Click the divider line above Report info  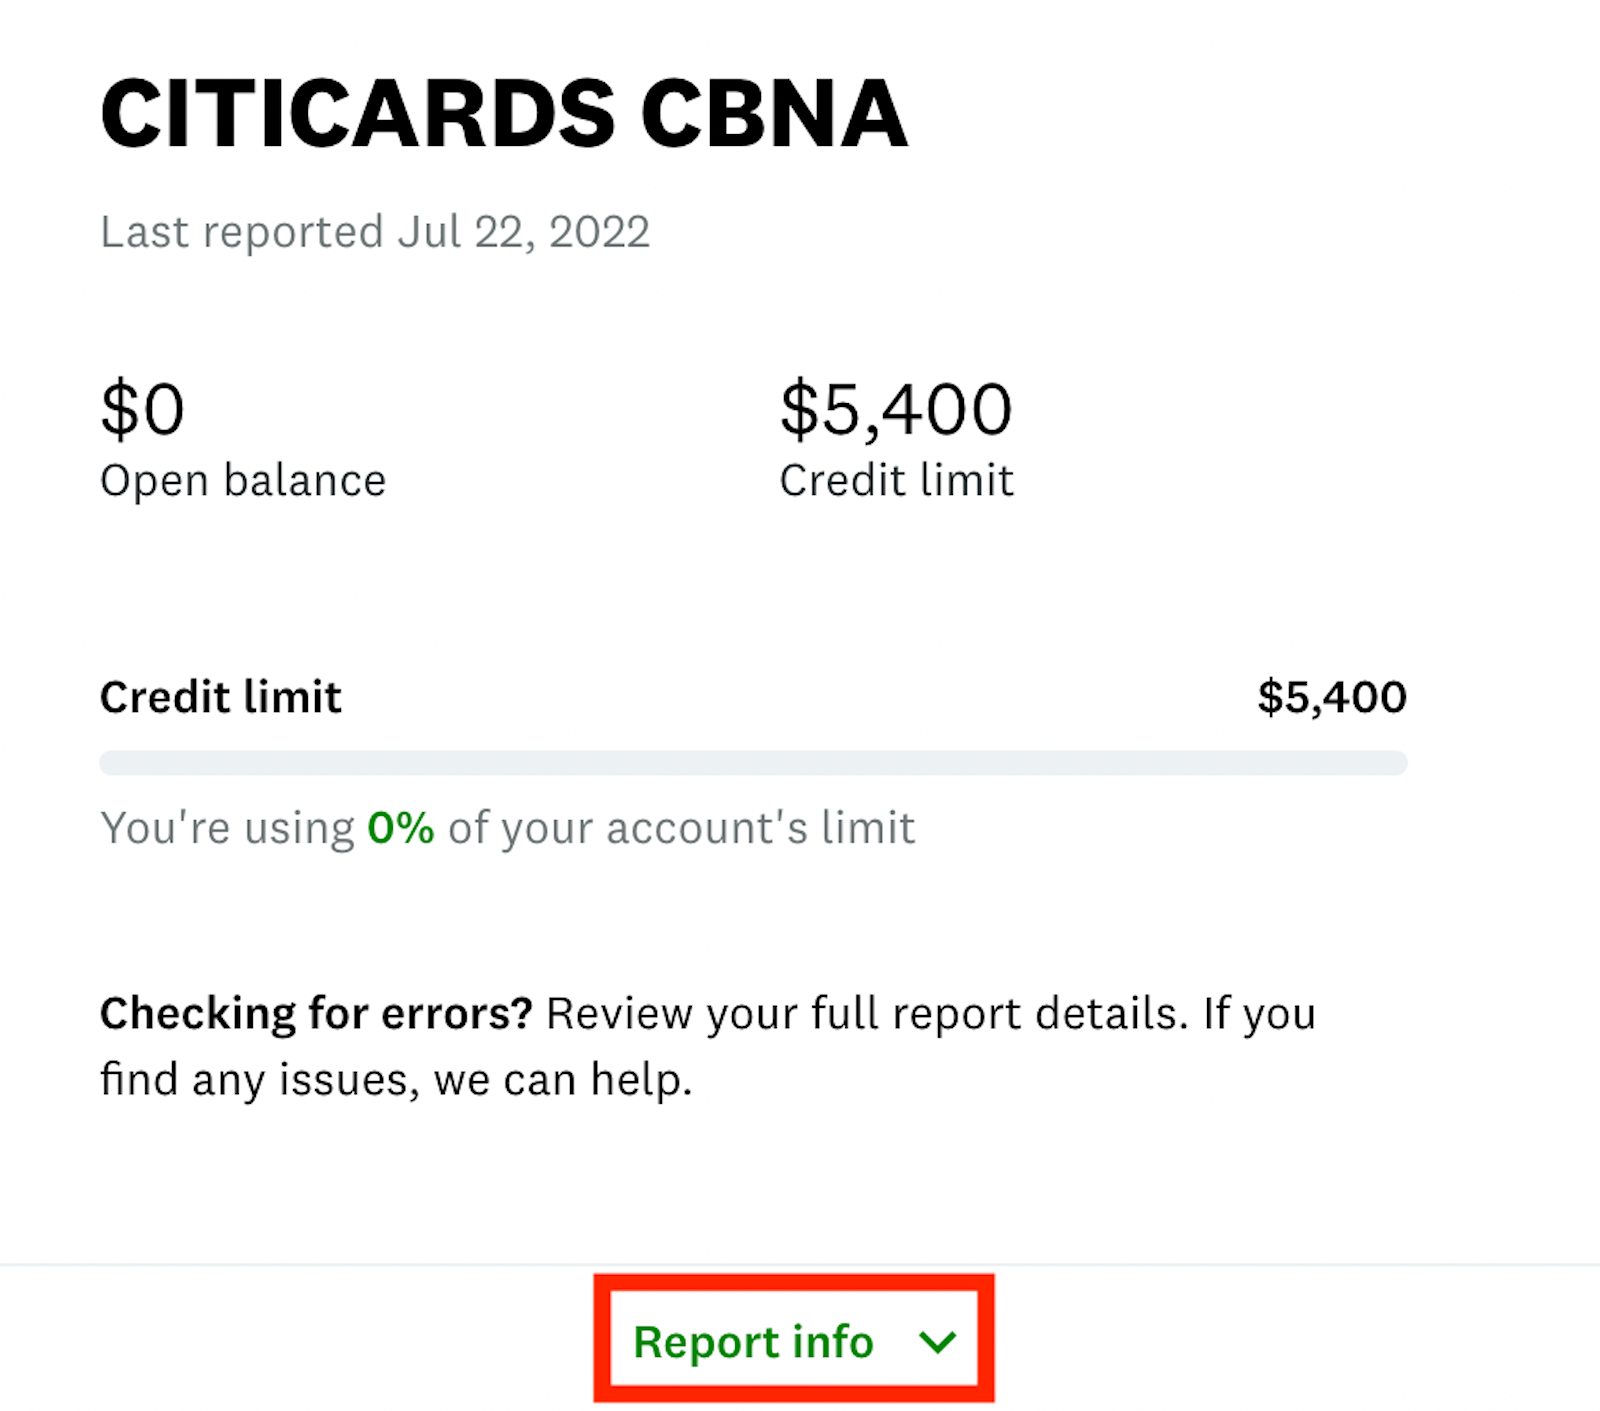pos(300,1265)
